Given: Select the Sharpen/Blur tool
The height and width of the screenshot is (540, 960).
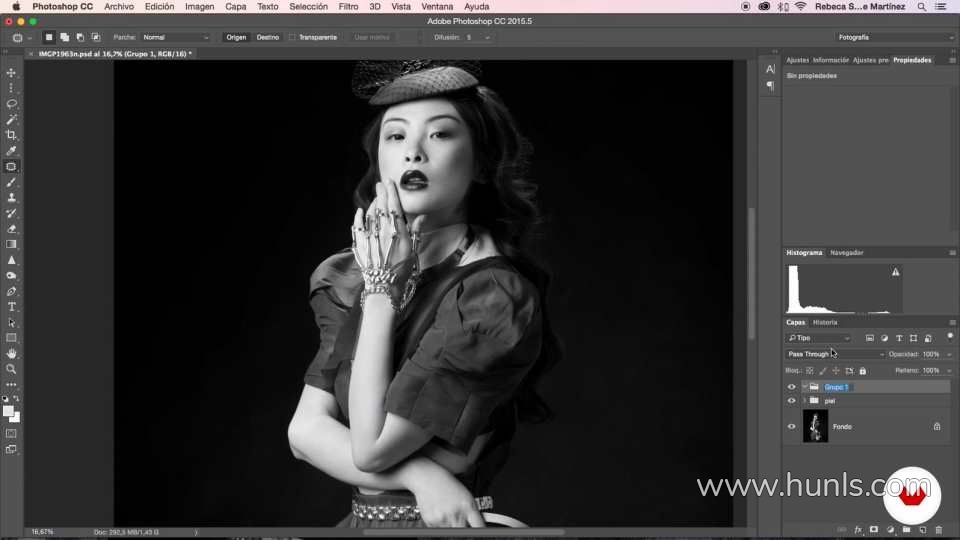Looking at the screenshot, I should tap(11, 260).
